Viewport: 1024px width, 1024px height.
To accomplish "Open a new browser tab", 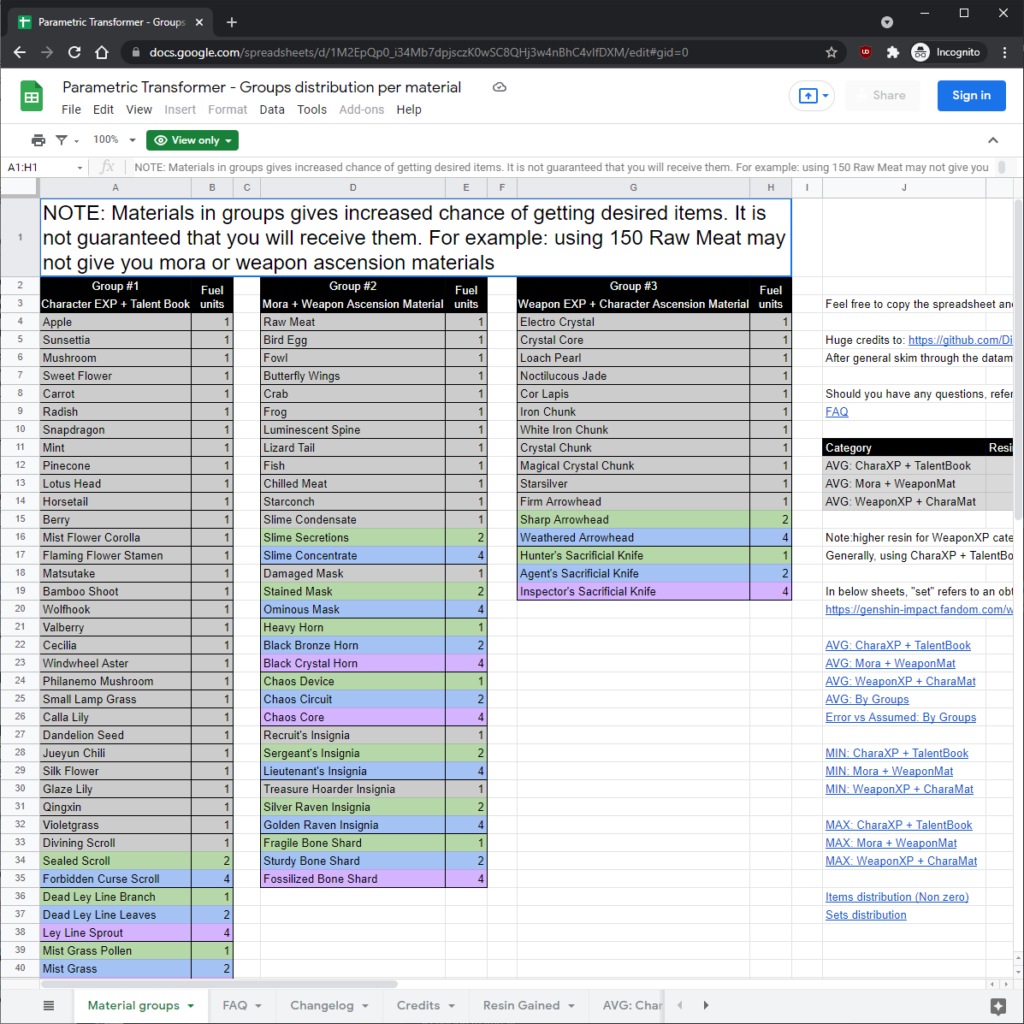I will pyautogui.click(x=232, y=22).
